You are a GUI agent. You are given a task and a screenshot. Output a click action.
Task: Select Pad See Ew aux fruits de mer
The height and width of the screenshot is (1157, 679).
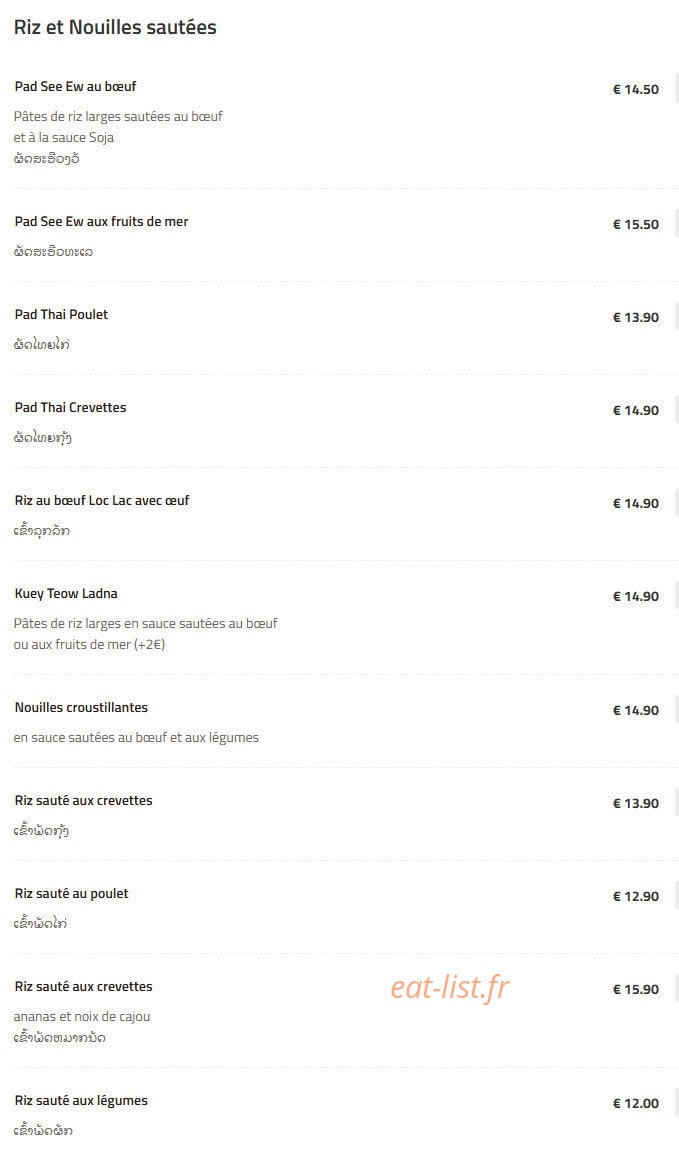(101, 221)
